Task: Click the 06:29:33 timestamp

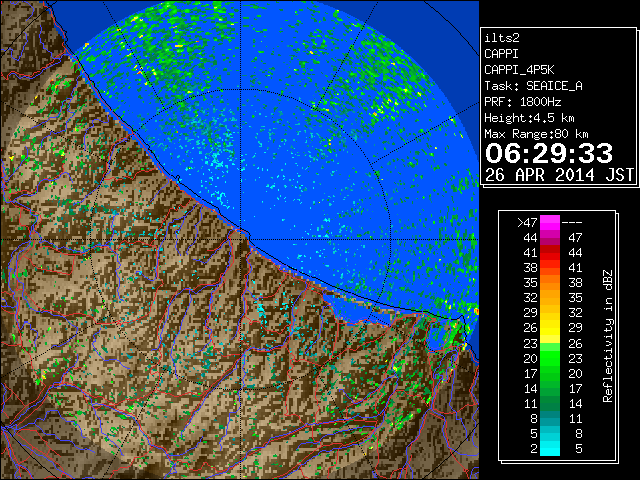Action: 549,153
